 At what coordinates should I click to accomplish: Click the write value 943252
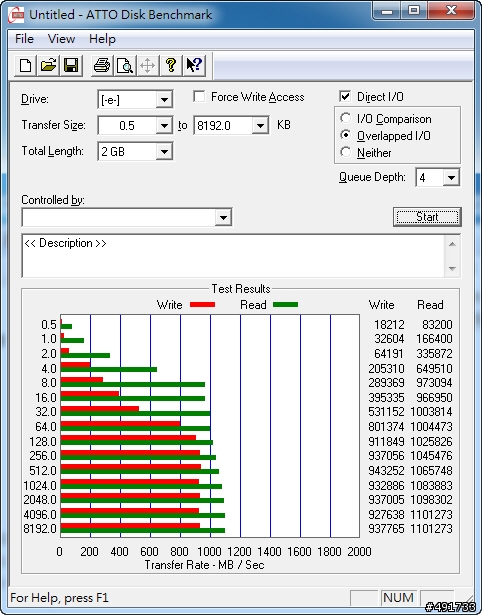point(386,470)
